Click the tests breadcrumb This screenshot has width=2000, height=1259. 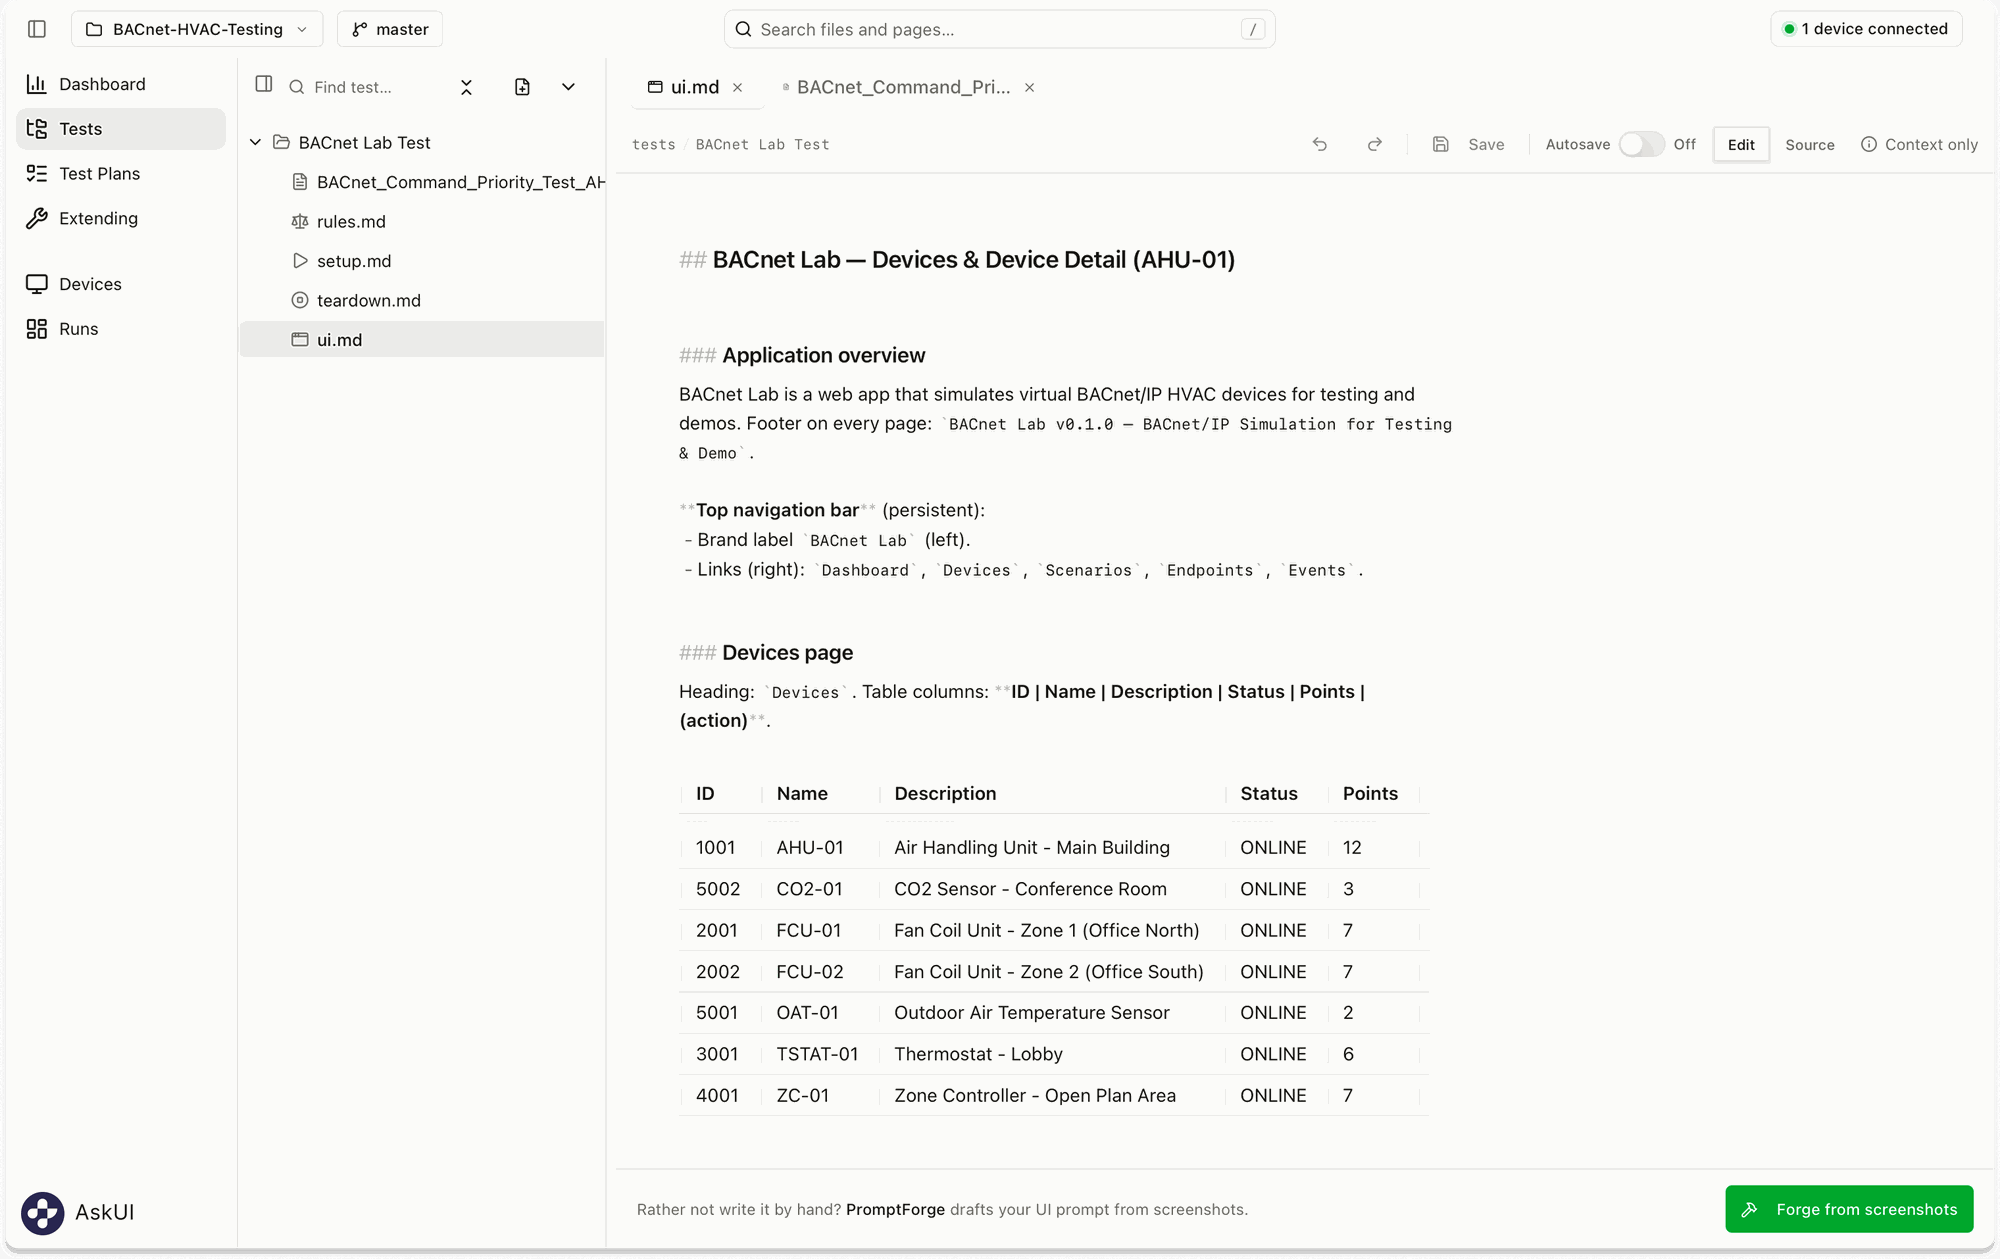(x=654, y=144)
